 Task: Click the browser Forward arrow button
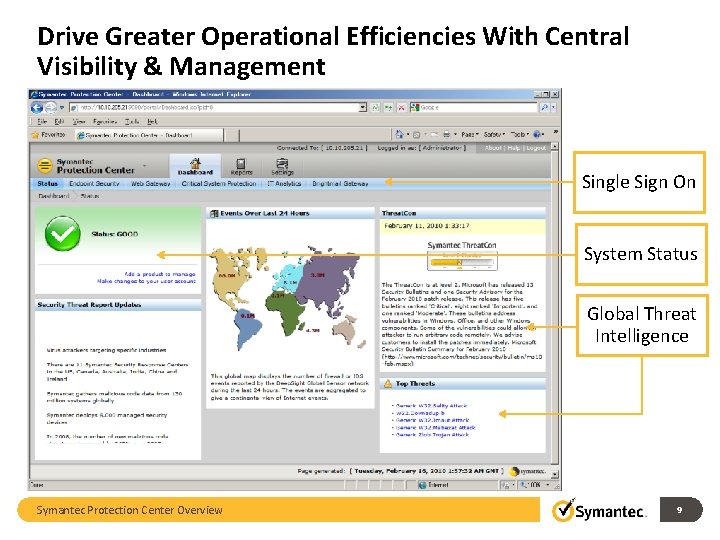[x=50, y=107]
